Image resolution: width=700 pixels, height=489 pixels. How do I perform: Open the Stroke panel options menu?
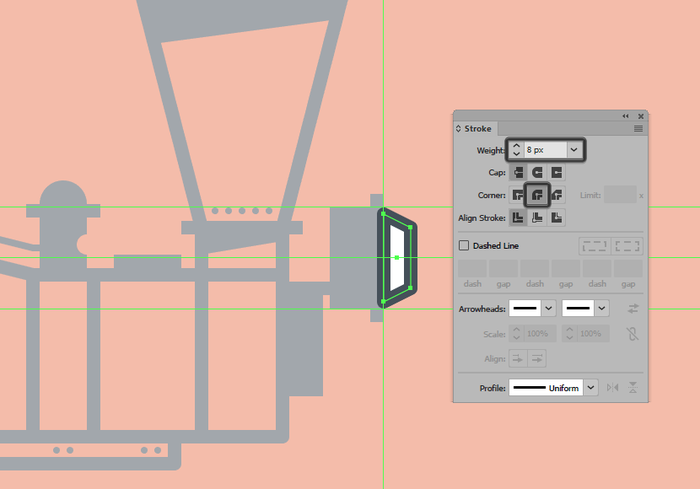(x=638, y=129)
